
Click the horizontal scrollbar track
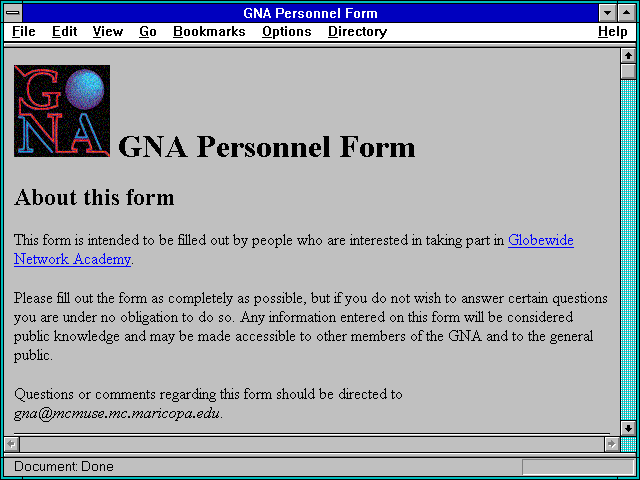pos(312,444)
